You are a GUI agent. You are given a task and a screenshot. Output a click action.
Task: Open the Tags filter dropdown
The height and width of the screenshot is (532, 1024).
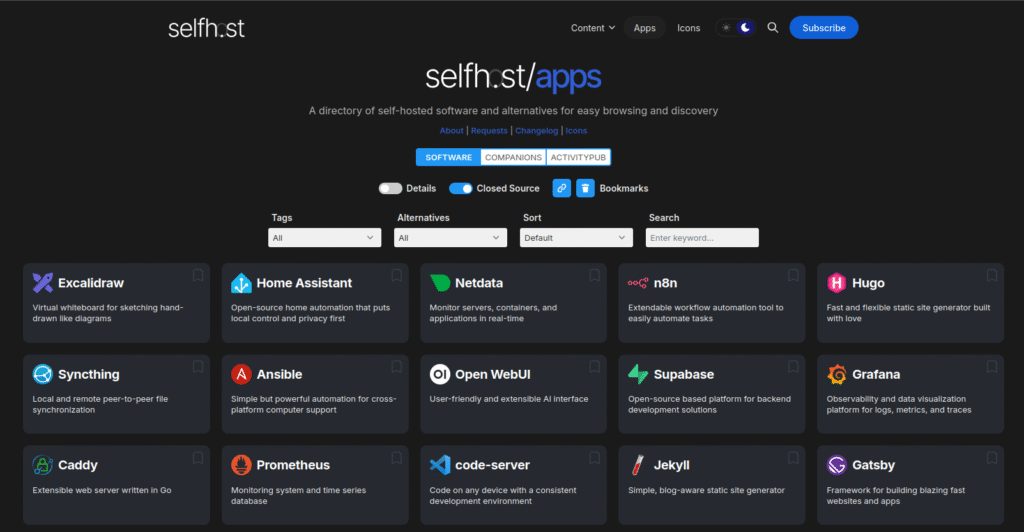[x=324, y=238]
